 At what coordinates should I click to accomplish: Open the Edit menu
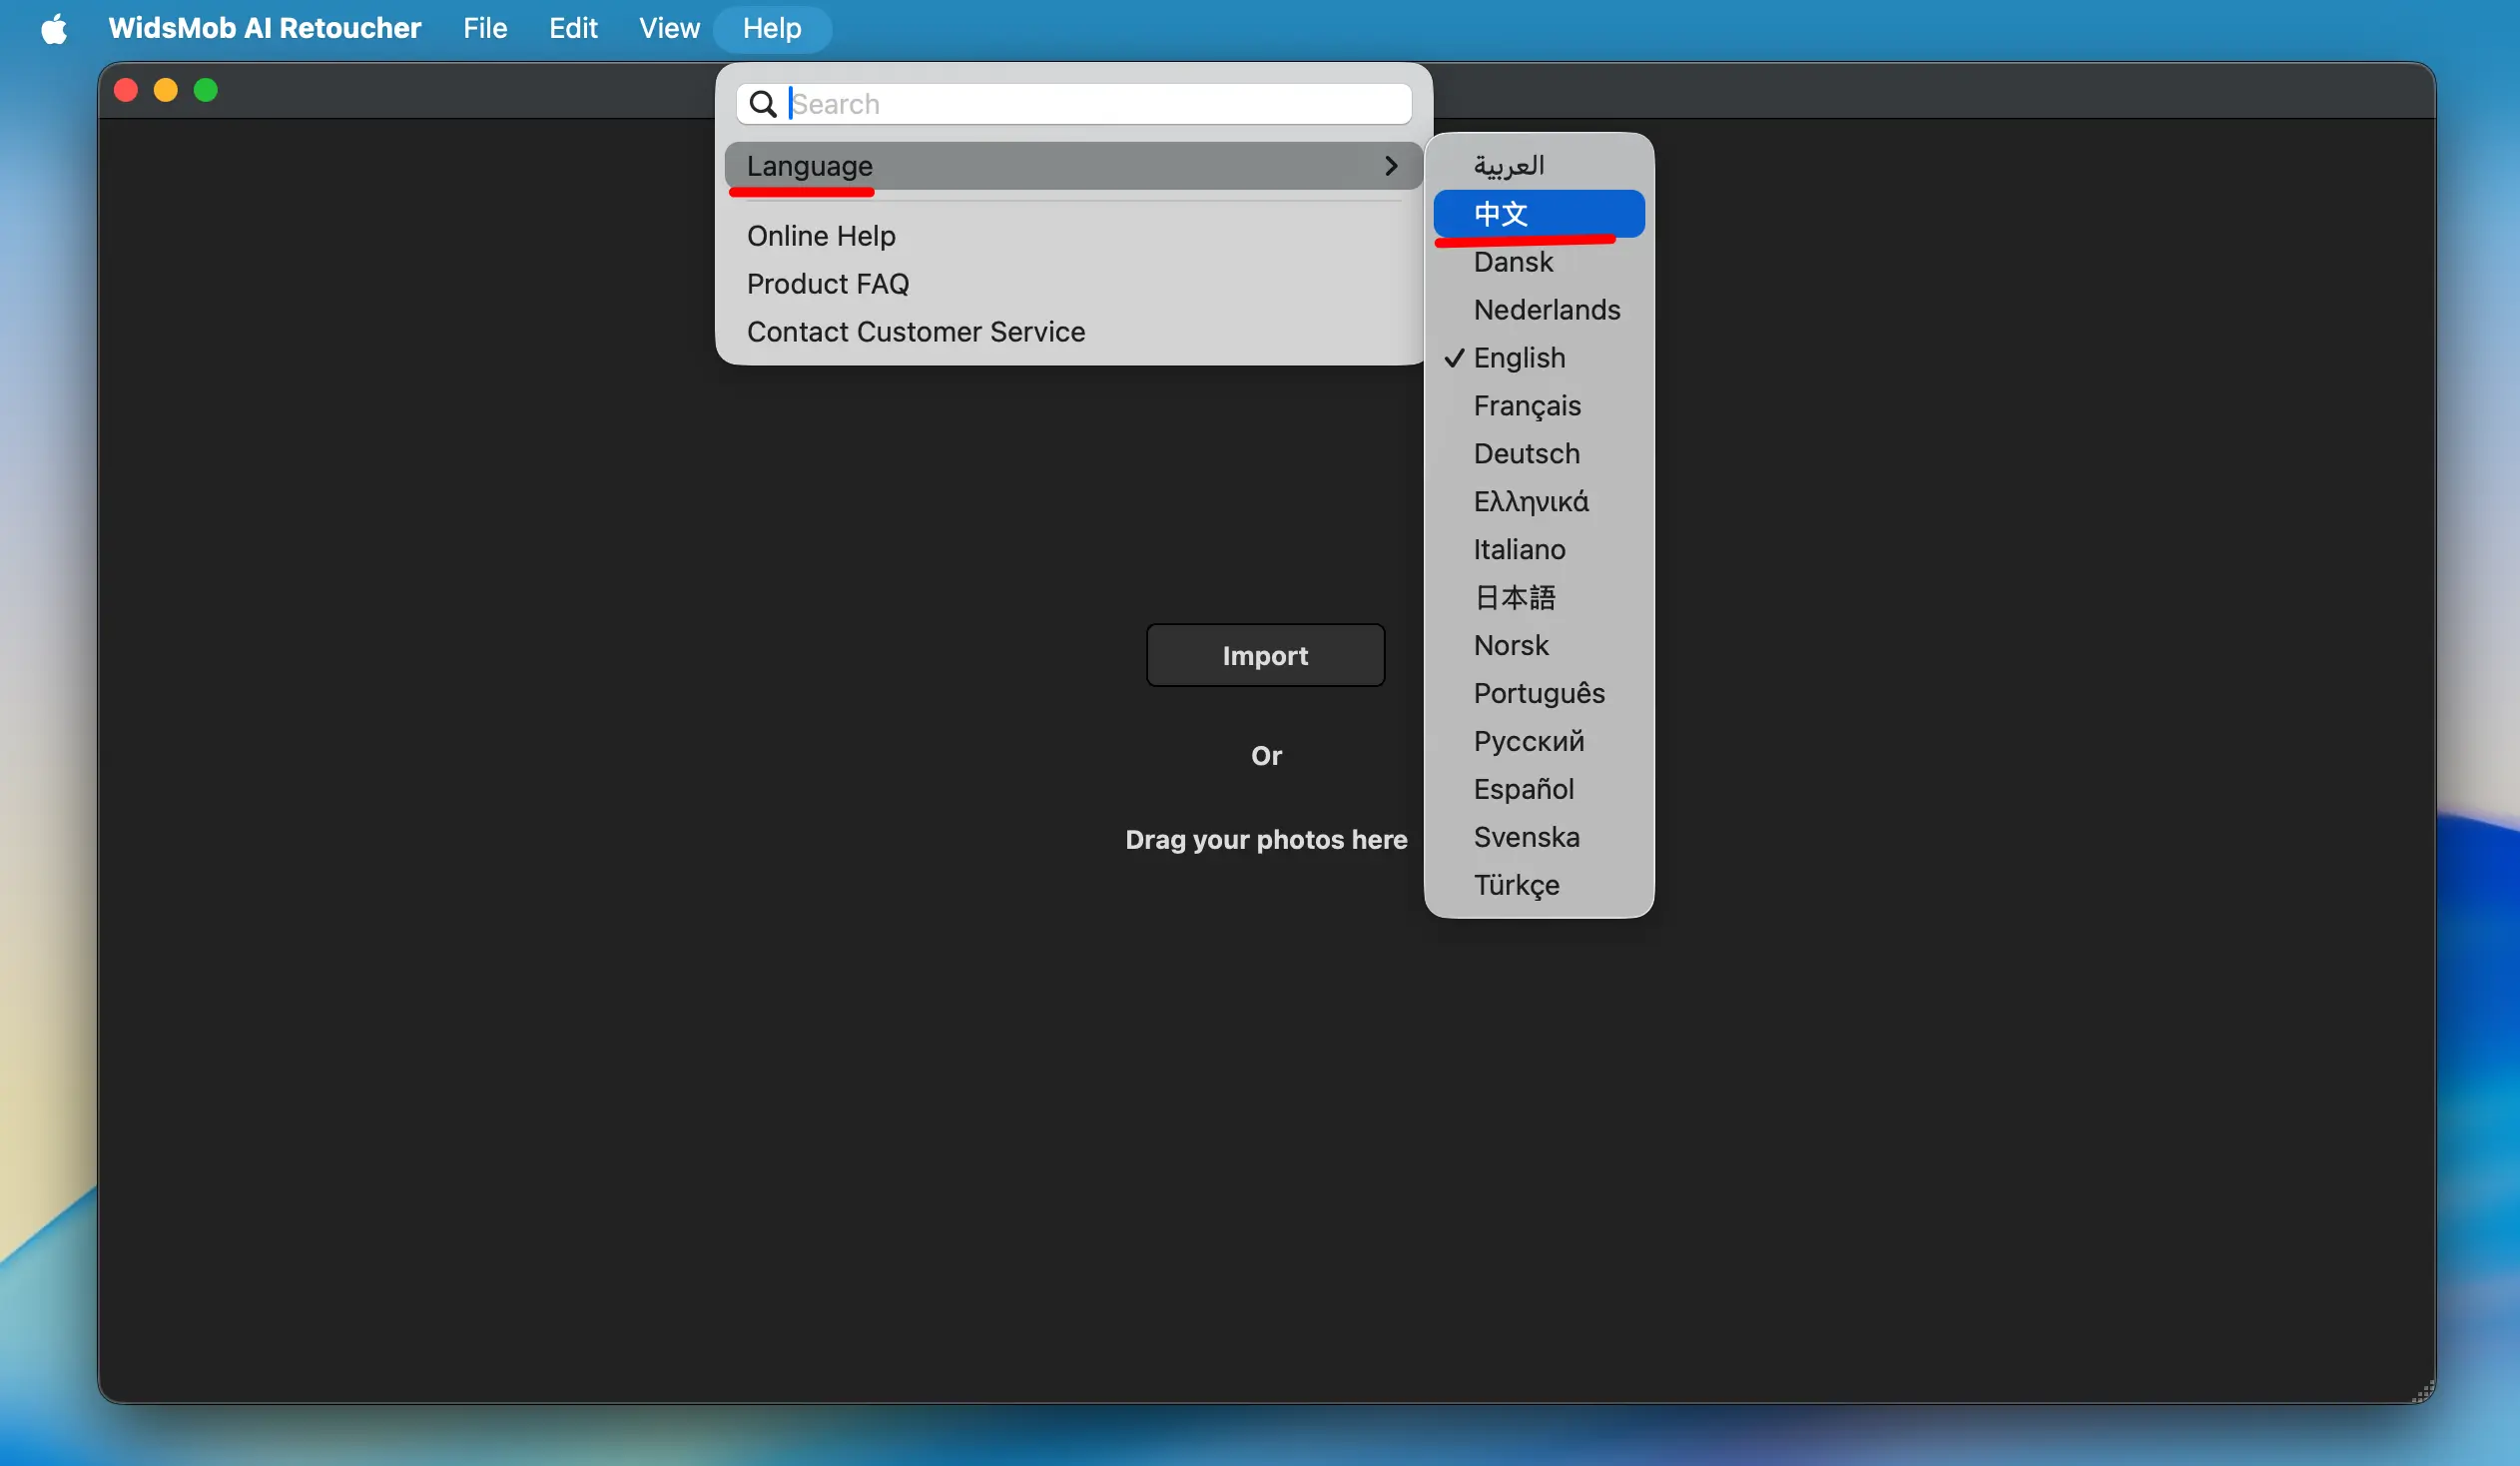(x=572, y=28)
